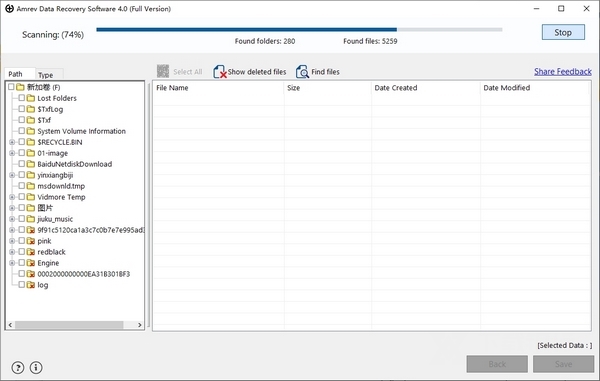Click the tree scrollbar left arrow
Screen dimensions: 600x381
pyautogui.click(x=10, y=325)
